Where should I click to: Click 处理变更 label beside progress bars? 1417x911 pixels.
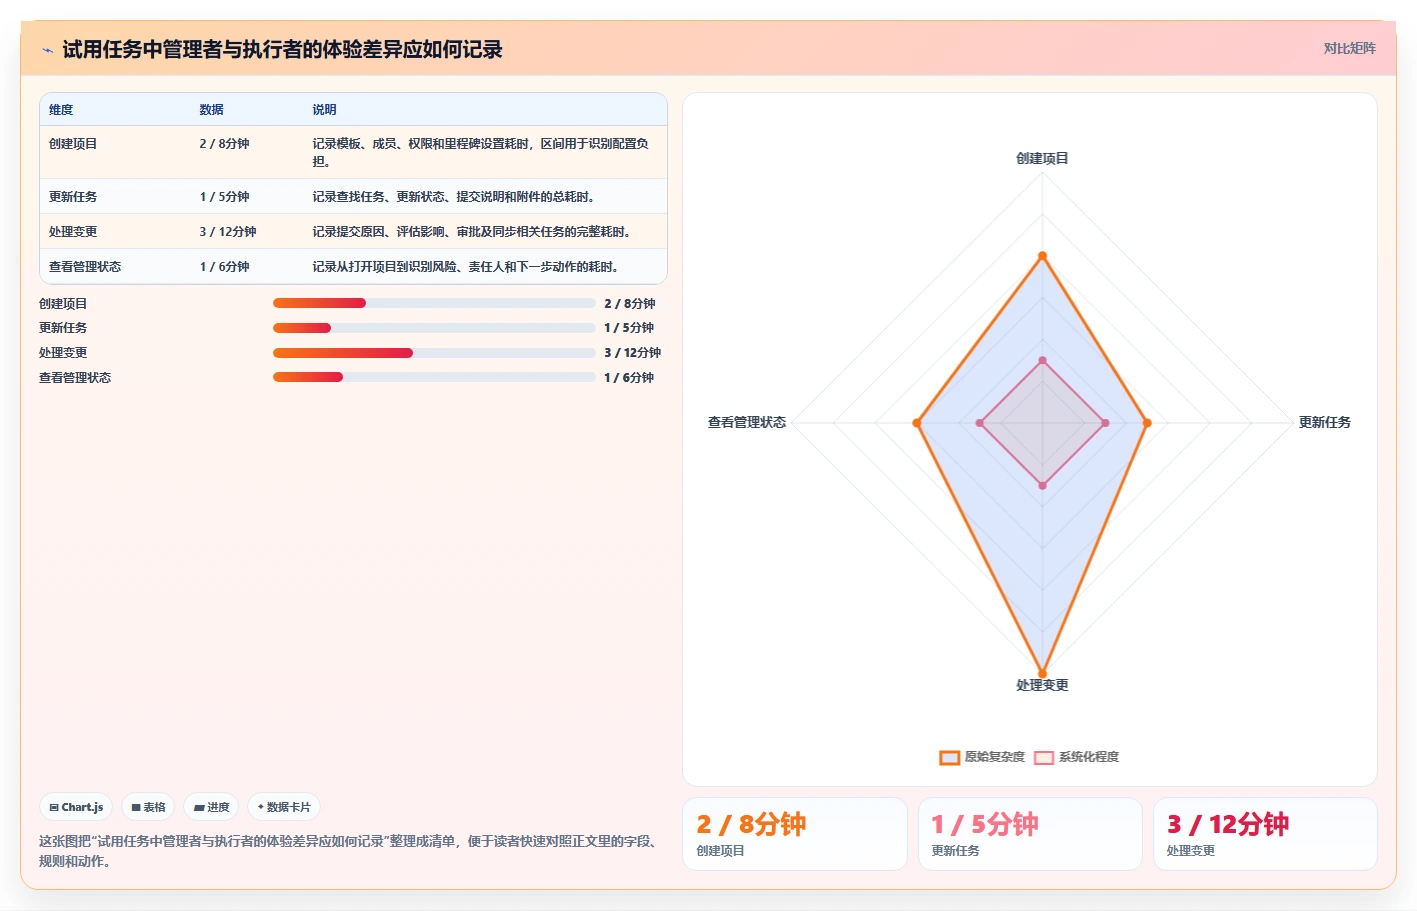click(x=63, y=353)
